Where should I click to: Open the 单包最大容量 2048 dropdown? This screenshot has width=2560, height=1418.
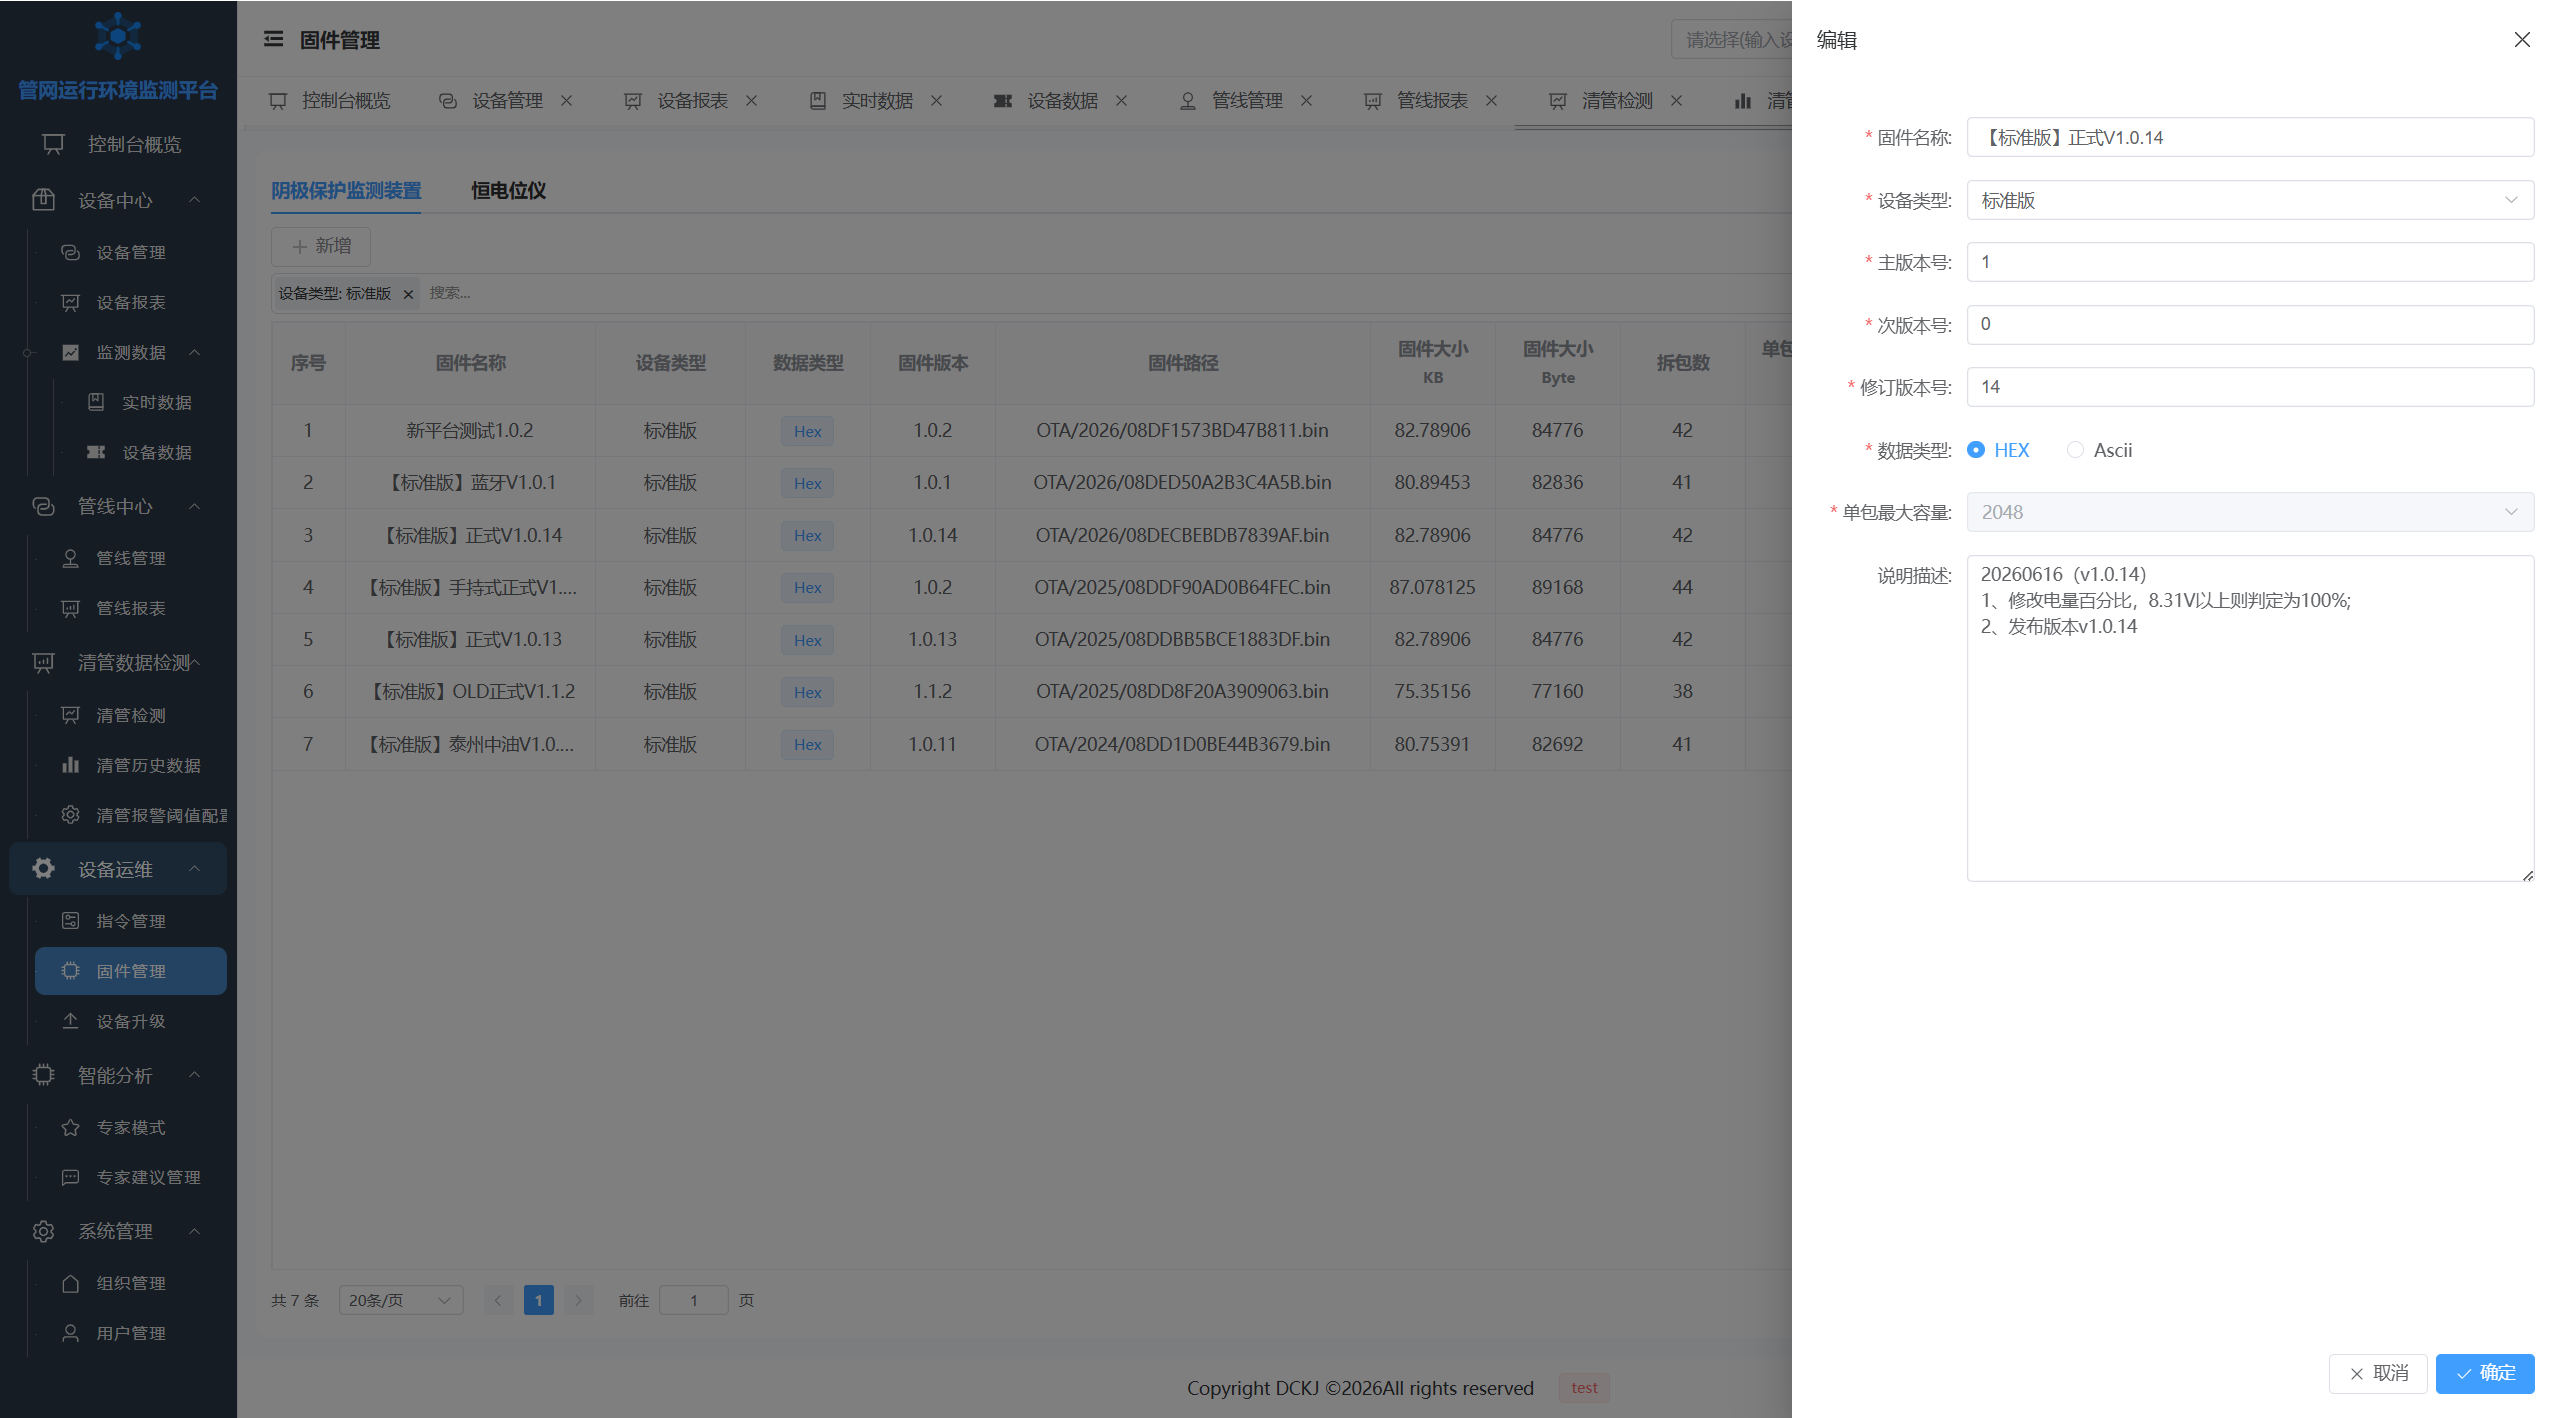[2250, 512]
